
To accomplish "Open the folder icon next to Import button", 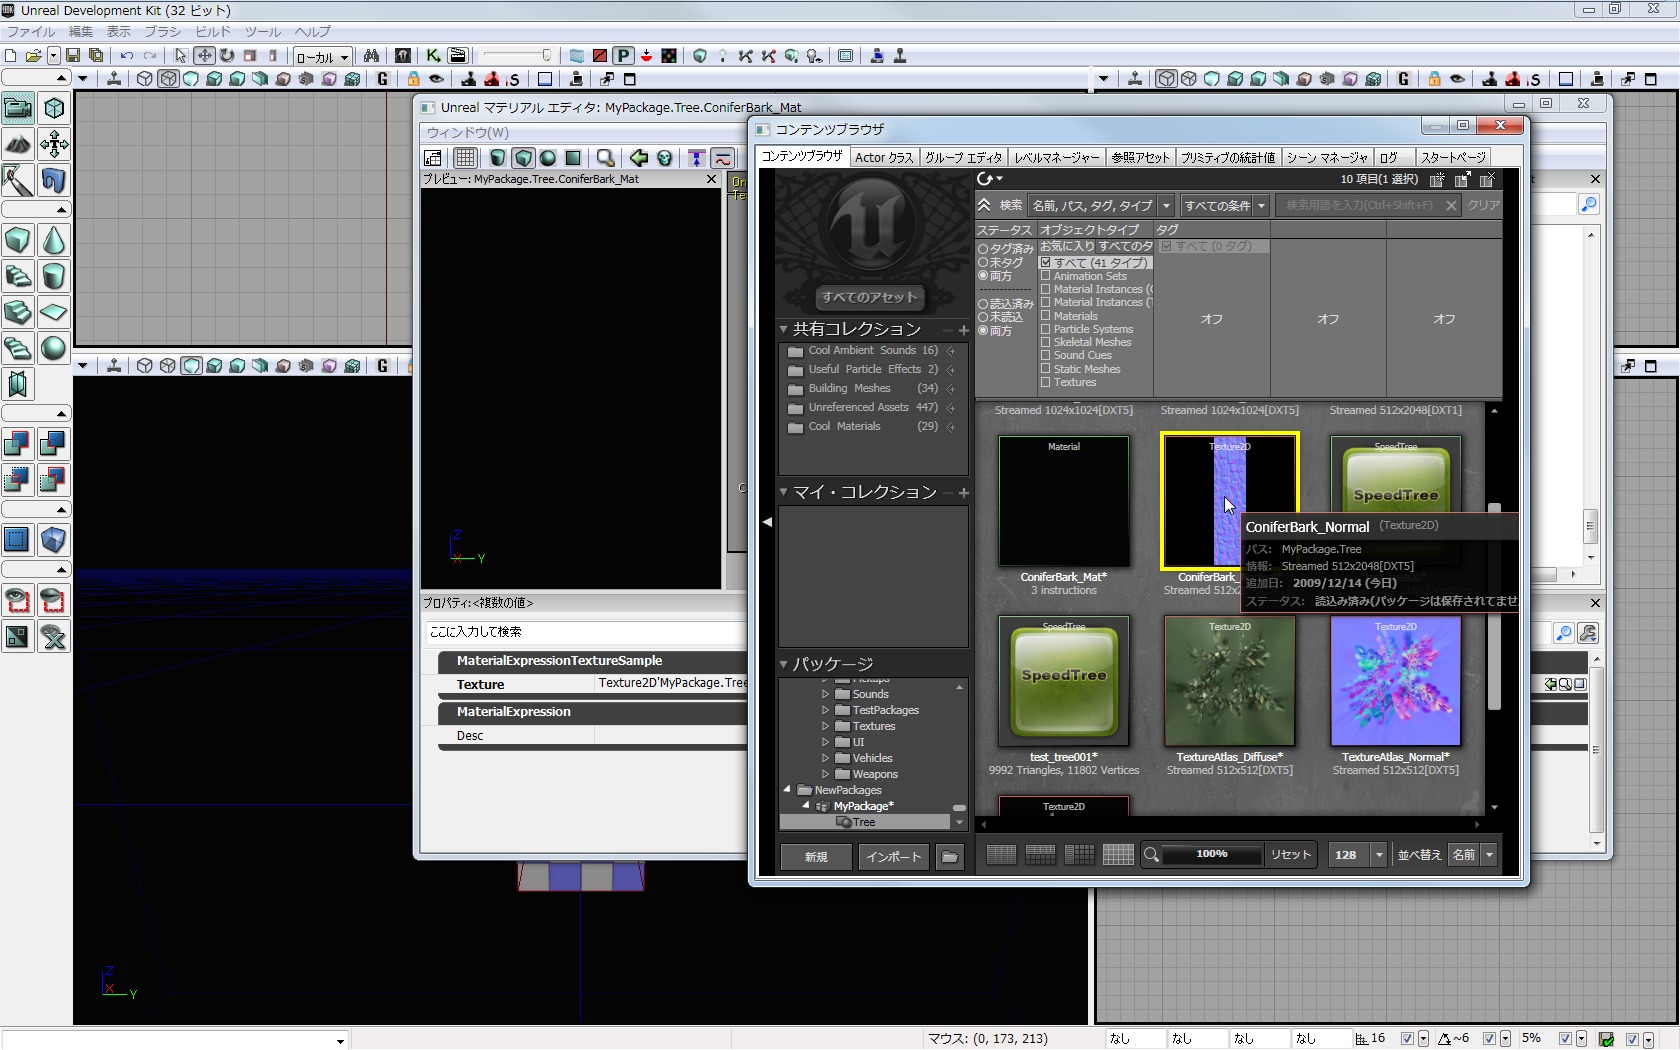I will coord(949,857).
